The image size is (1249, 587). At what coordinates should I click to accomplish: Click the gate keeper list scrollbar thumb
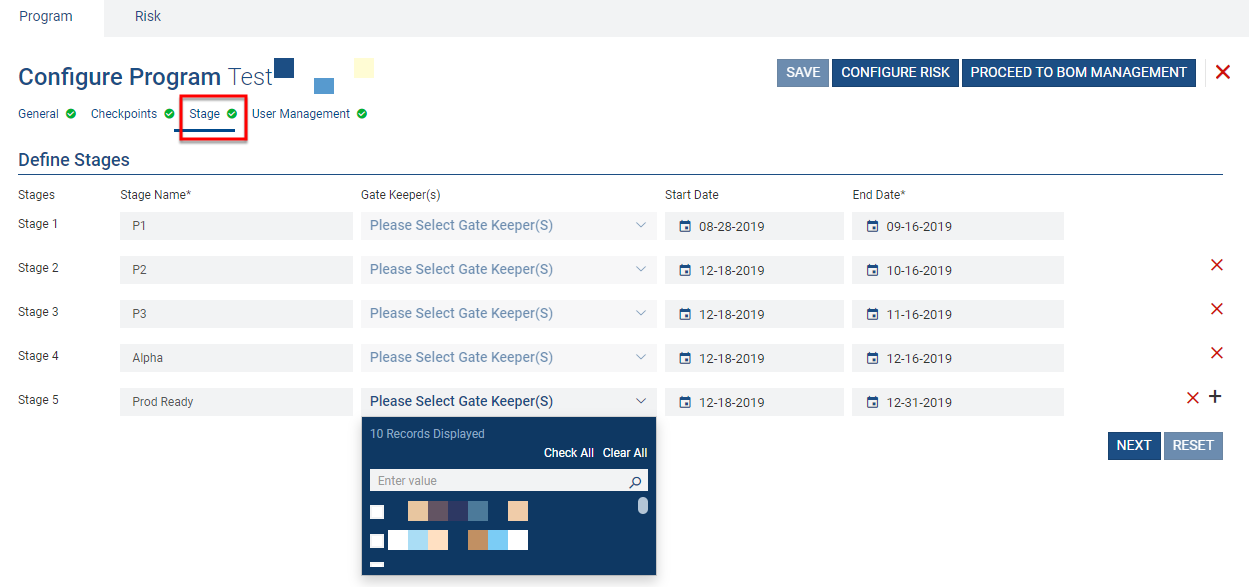tap(643, 506)
